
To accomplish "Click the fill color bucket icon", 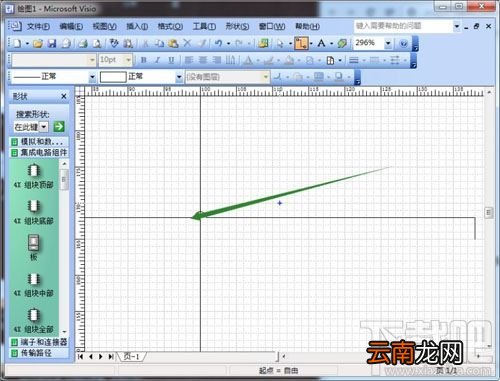I will pos(289,60).
